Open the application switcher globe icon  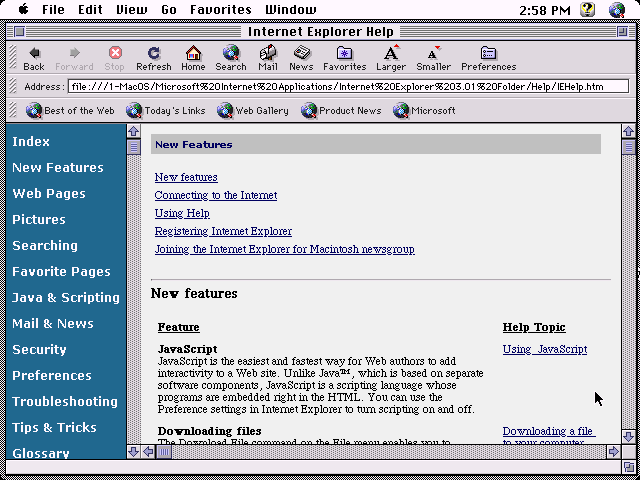tap(617, 9)
